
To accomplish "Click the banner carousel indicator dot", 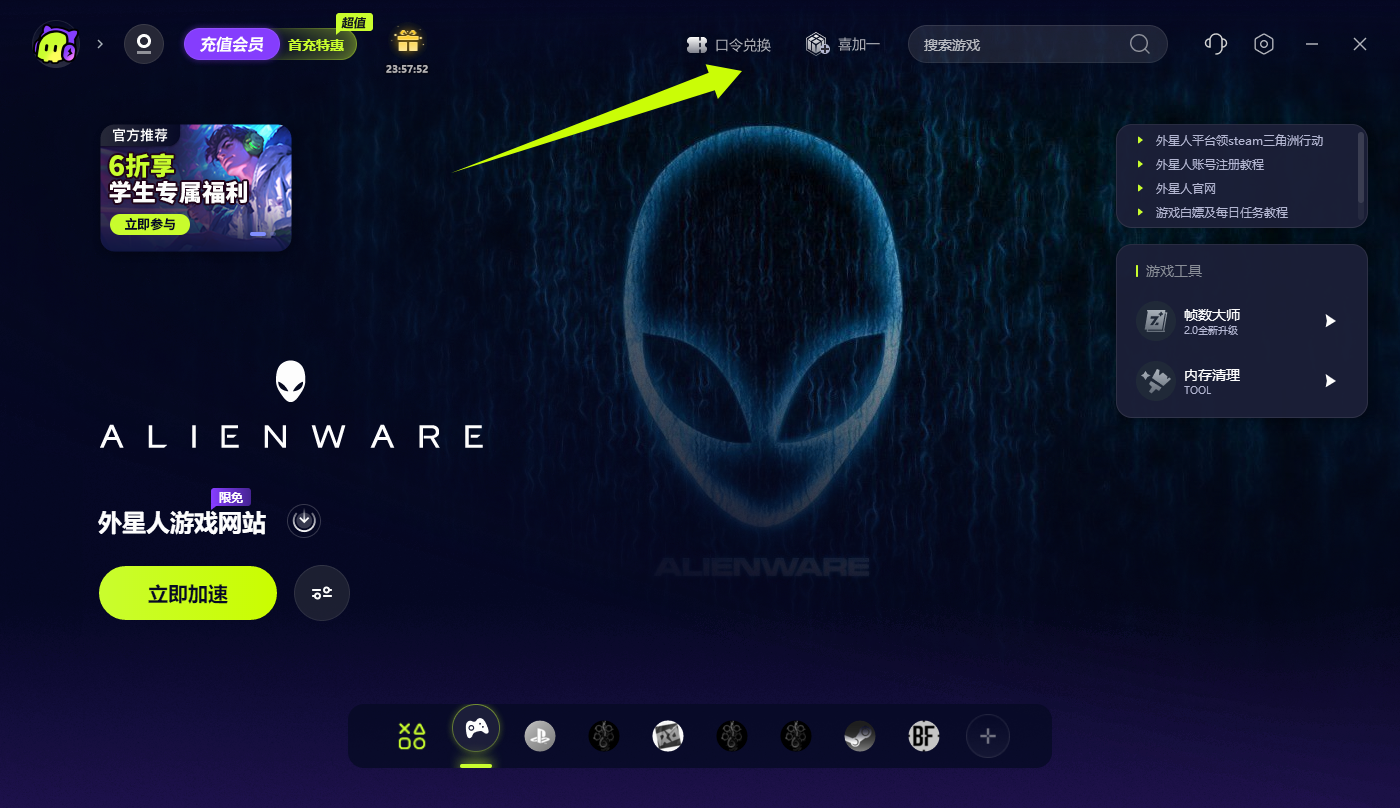I will pyautogui.click(x=258, y=234).
